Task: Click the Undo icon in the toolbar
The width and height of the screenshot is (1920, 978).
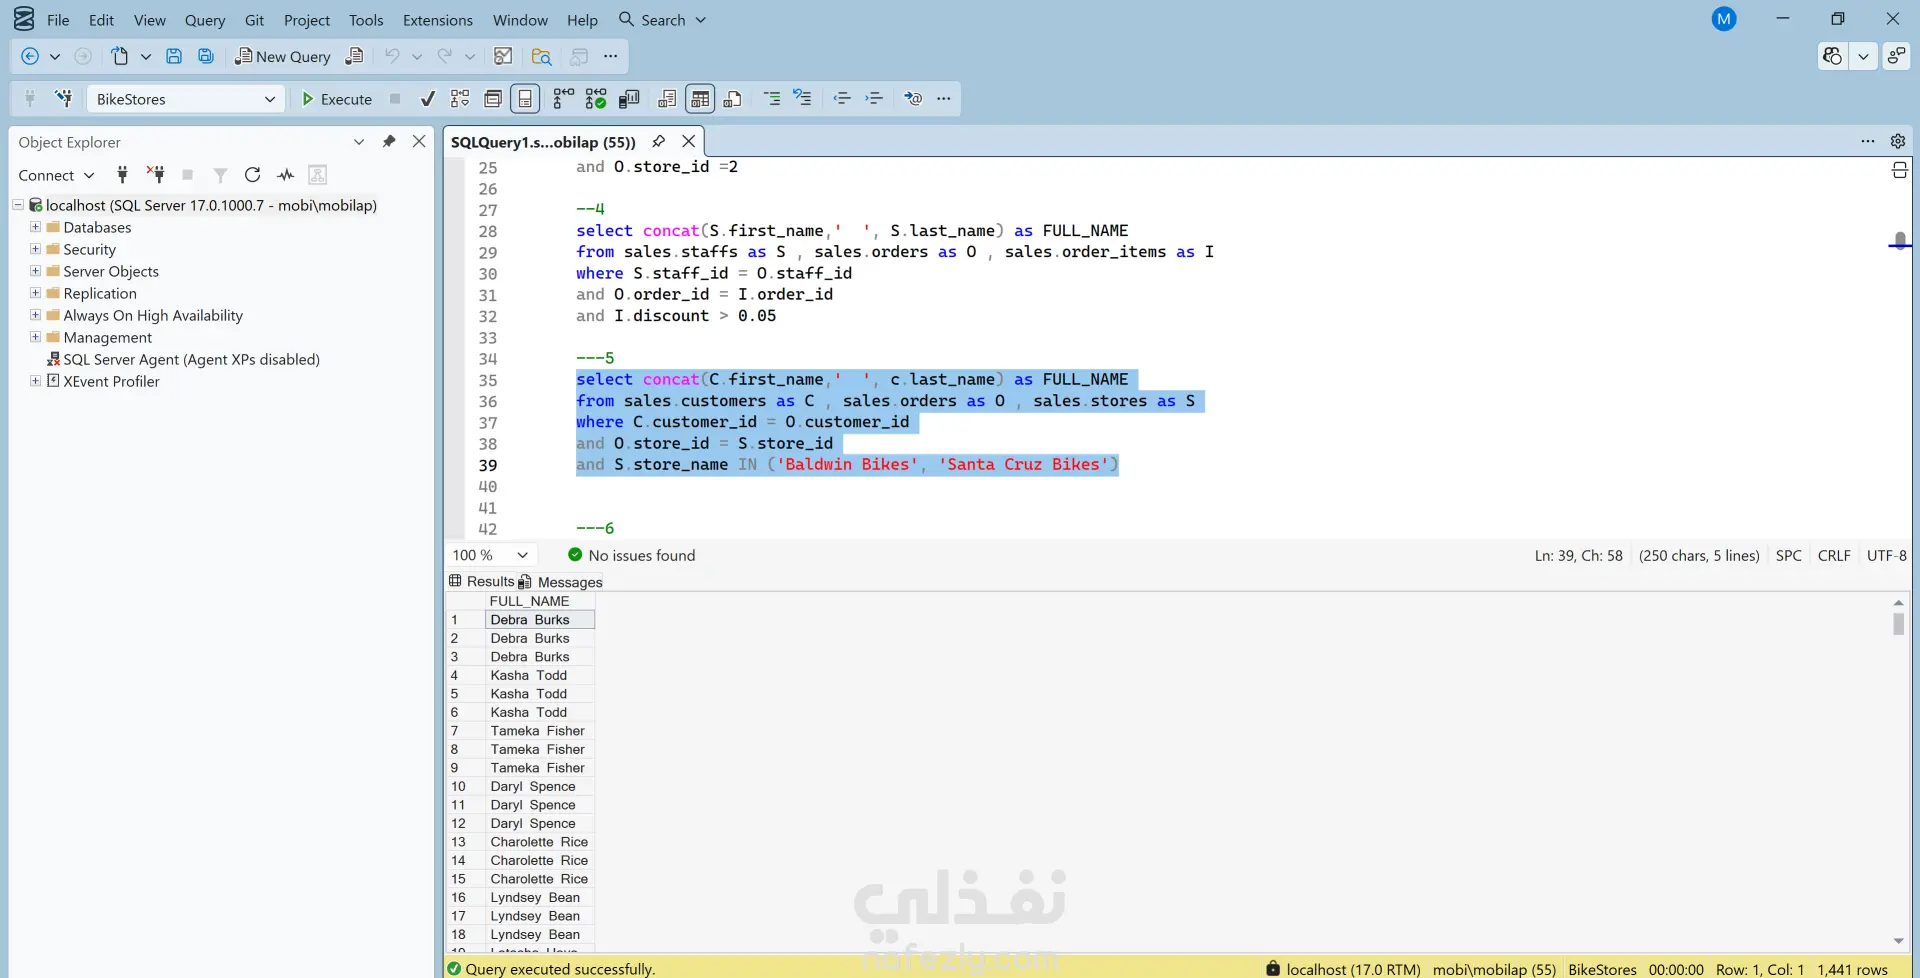Action: pyautogui.click(x=392, y=56)
